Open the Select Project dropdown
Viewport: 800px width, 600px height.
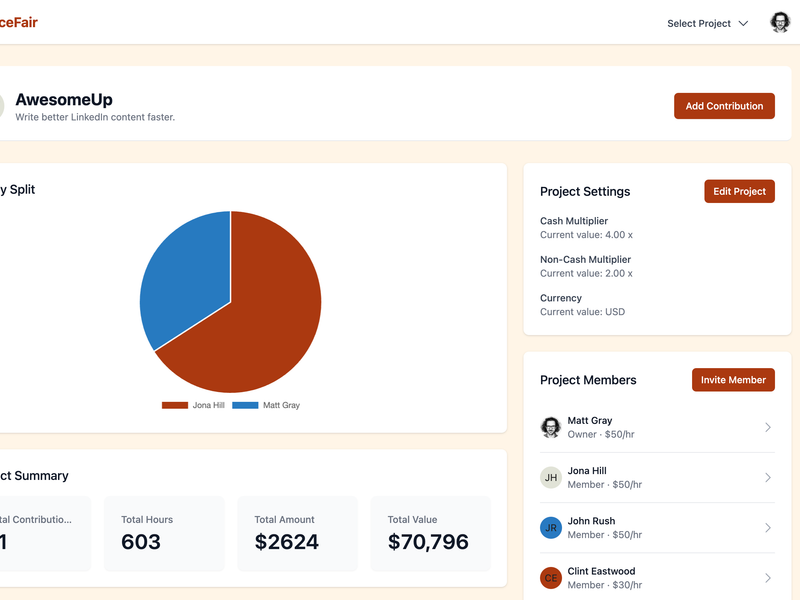(x=707, y=23)
